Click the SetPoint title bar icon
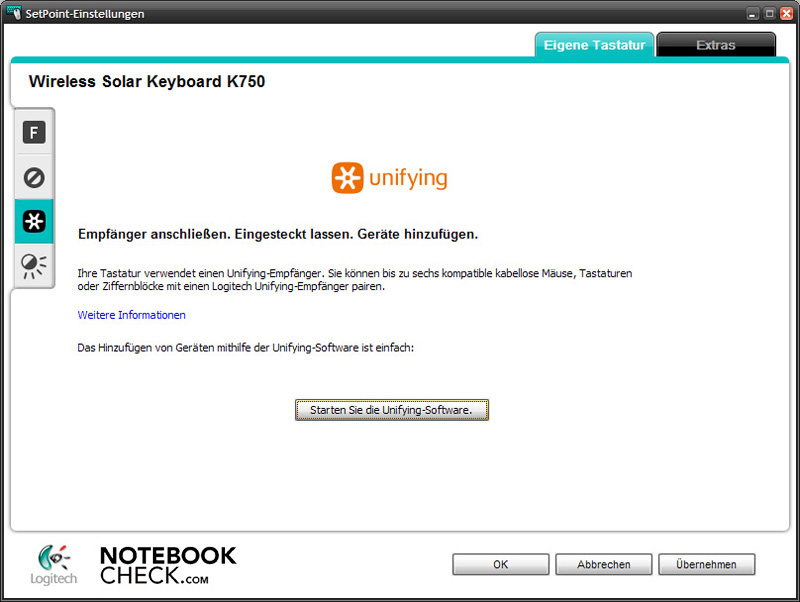The image size is (800, 602). pos(14,12)
